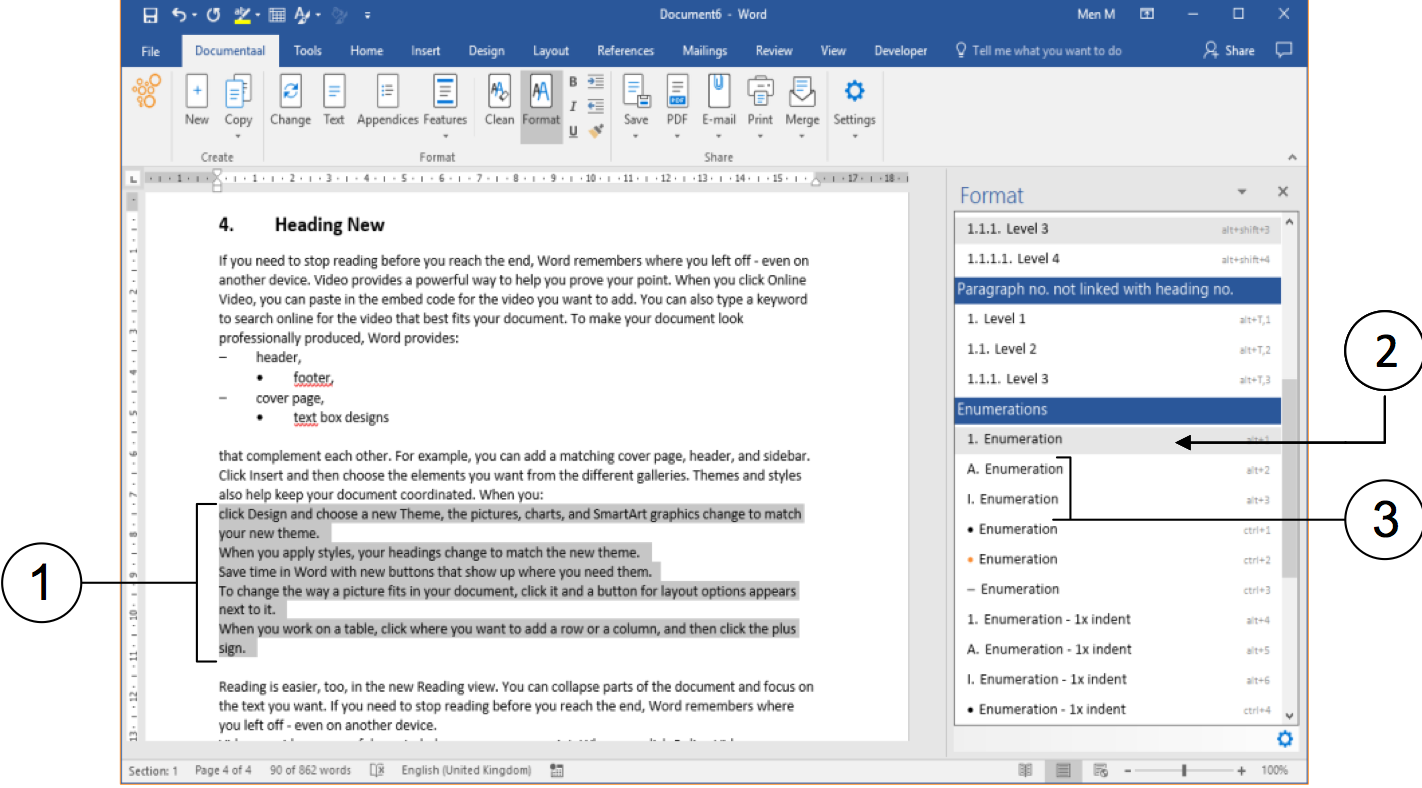Click the comments speech bubble icon
The image size is (1422, 788).
pos(1285,50)
